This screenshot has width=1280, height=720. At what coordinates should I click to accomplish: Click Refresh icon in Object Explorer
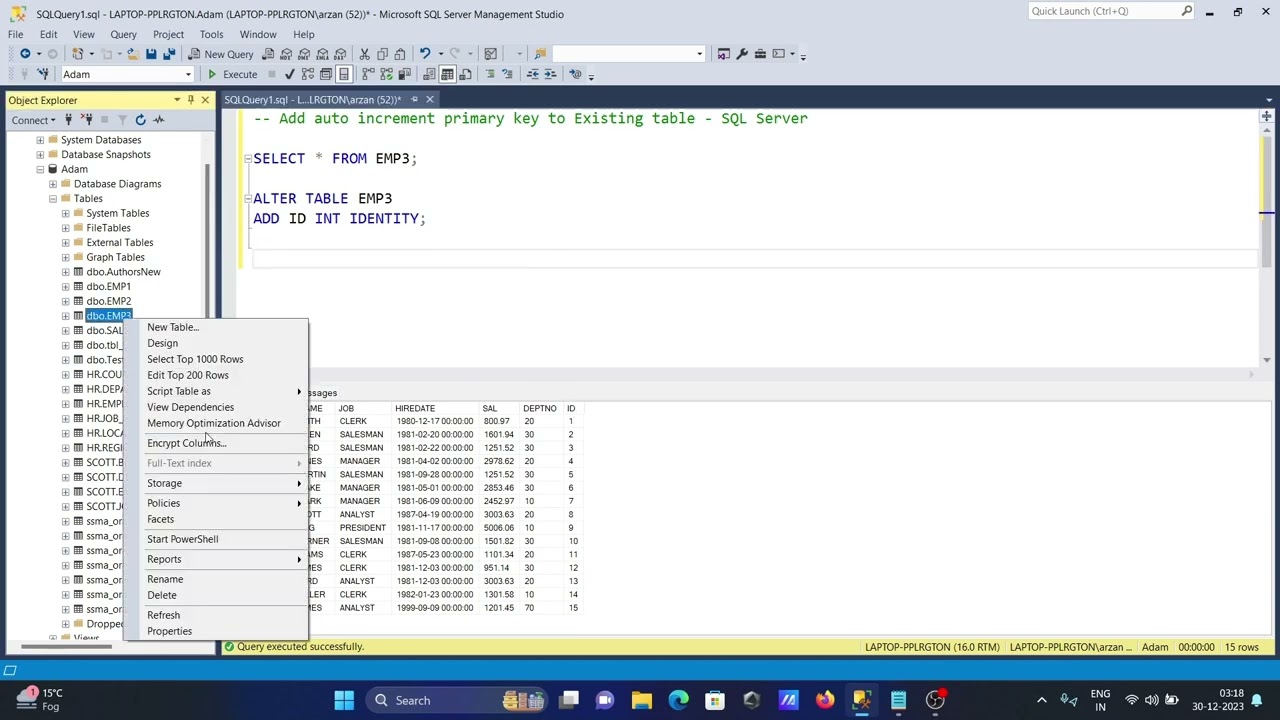140,120
